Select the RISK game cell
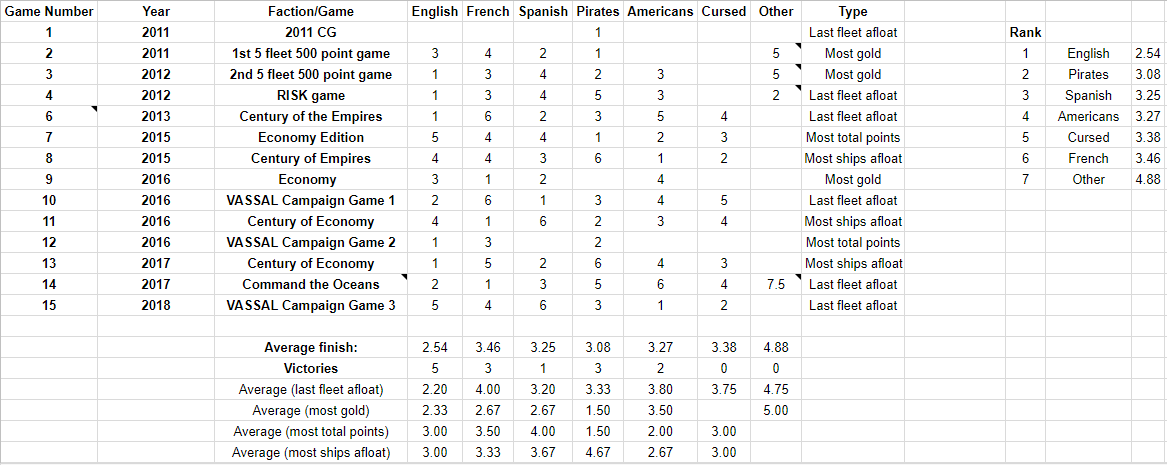1167x465 pixels. (311, 95)
